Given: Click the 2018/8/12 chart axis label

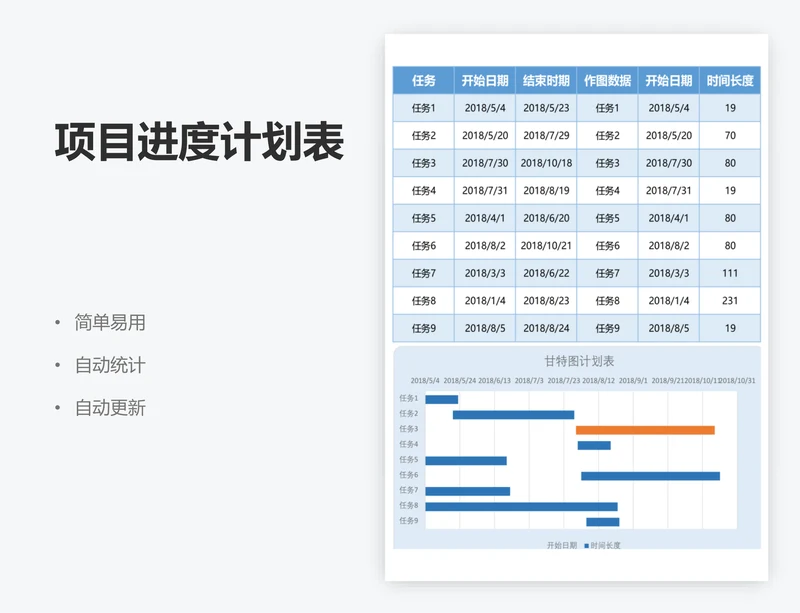Looking at the screenshot, I should click(598, 381).
